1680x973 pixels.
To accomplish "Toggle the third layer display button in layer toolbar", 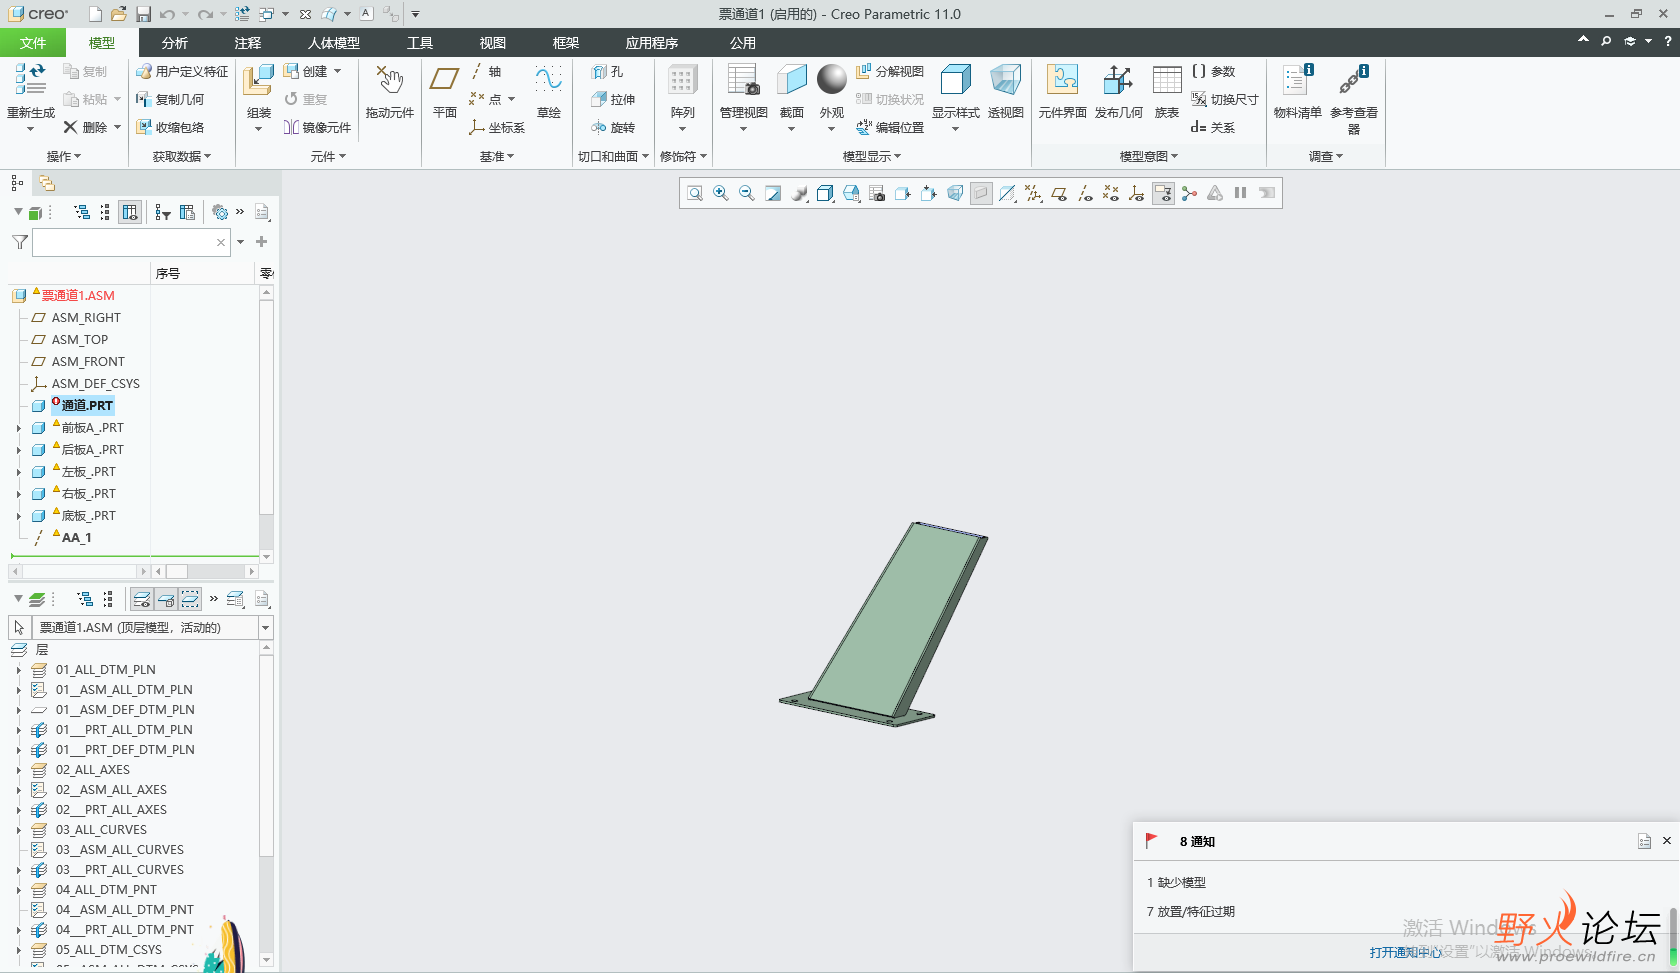I will 190,599.
